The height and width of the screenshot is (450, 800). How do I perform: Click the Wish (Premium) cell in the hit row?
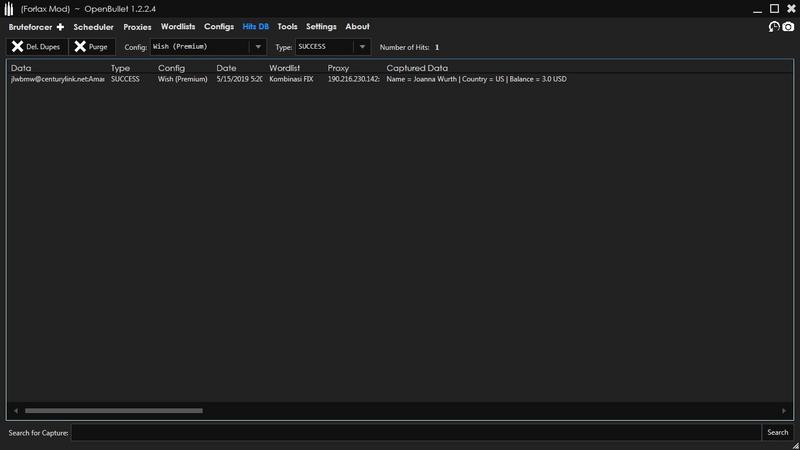tap(183, 79)
